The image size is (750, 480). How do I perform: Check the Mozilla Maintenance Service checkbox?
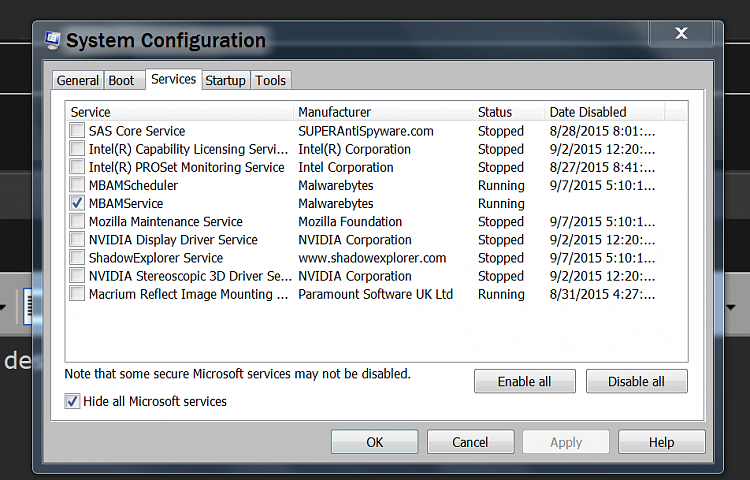pyautogui.click(x=77, y=221)
